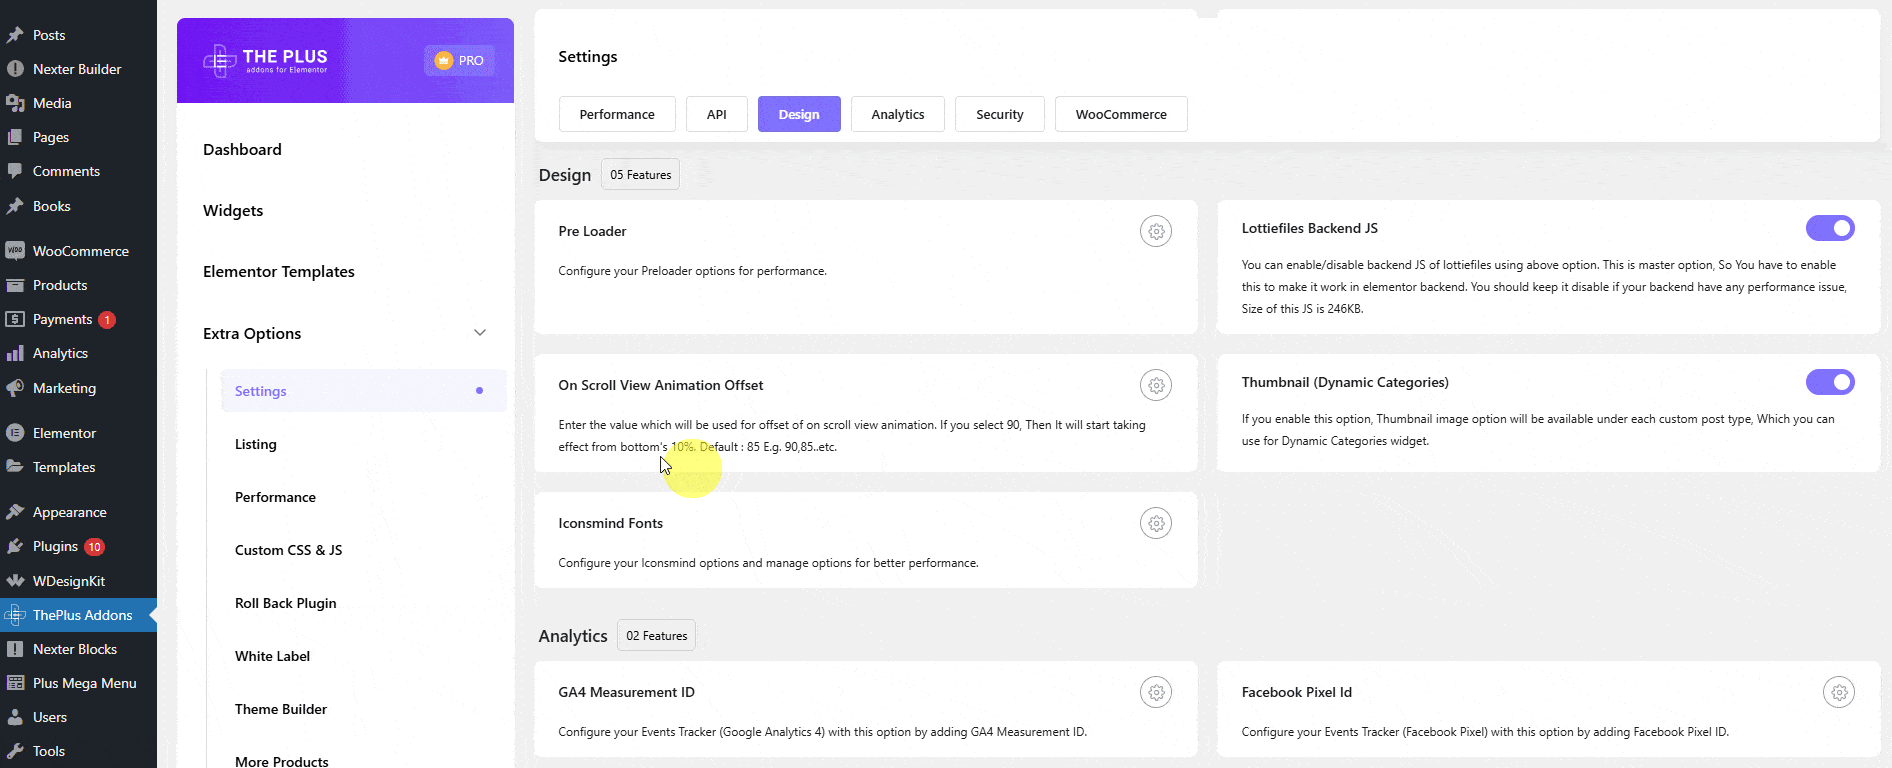
Task: Click the Analytics 02 Features badge
Action: pos(656,635)
